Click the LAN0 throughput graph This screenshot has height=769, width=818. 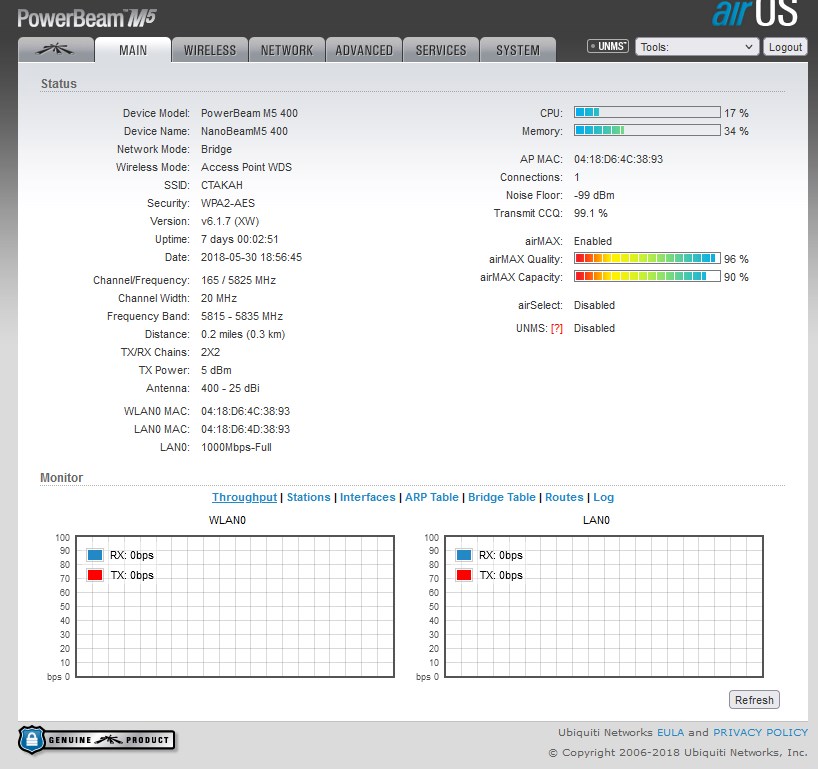pyautogui.click(x=604, y=606)
